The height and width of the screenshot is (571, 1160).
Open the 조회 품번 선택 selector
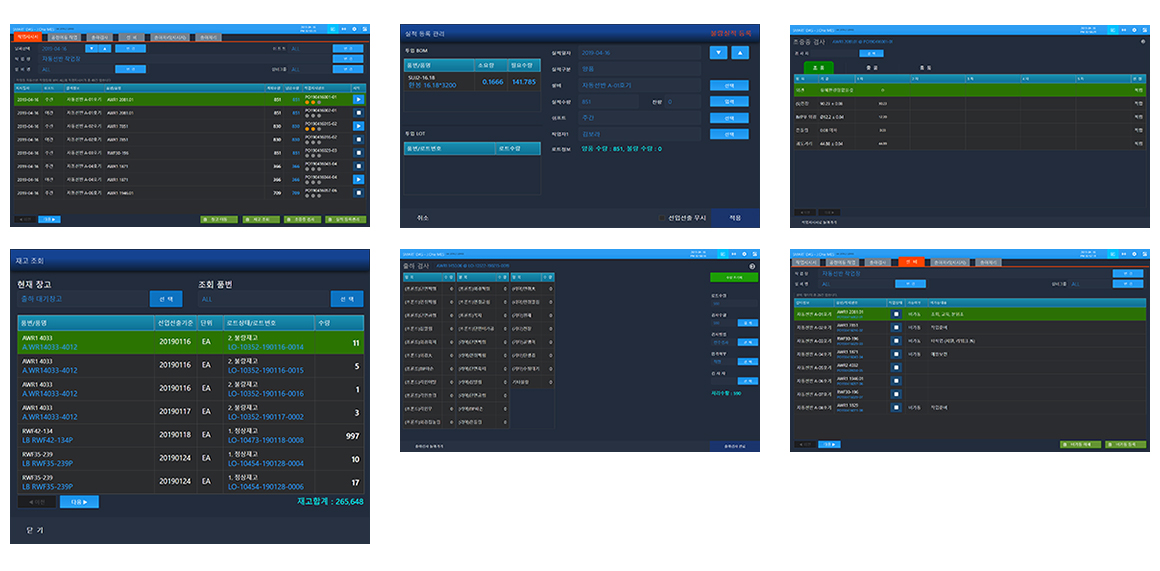pos(347,299)
